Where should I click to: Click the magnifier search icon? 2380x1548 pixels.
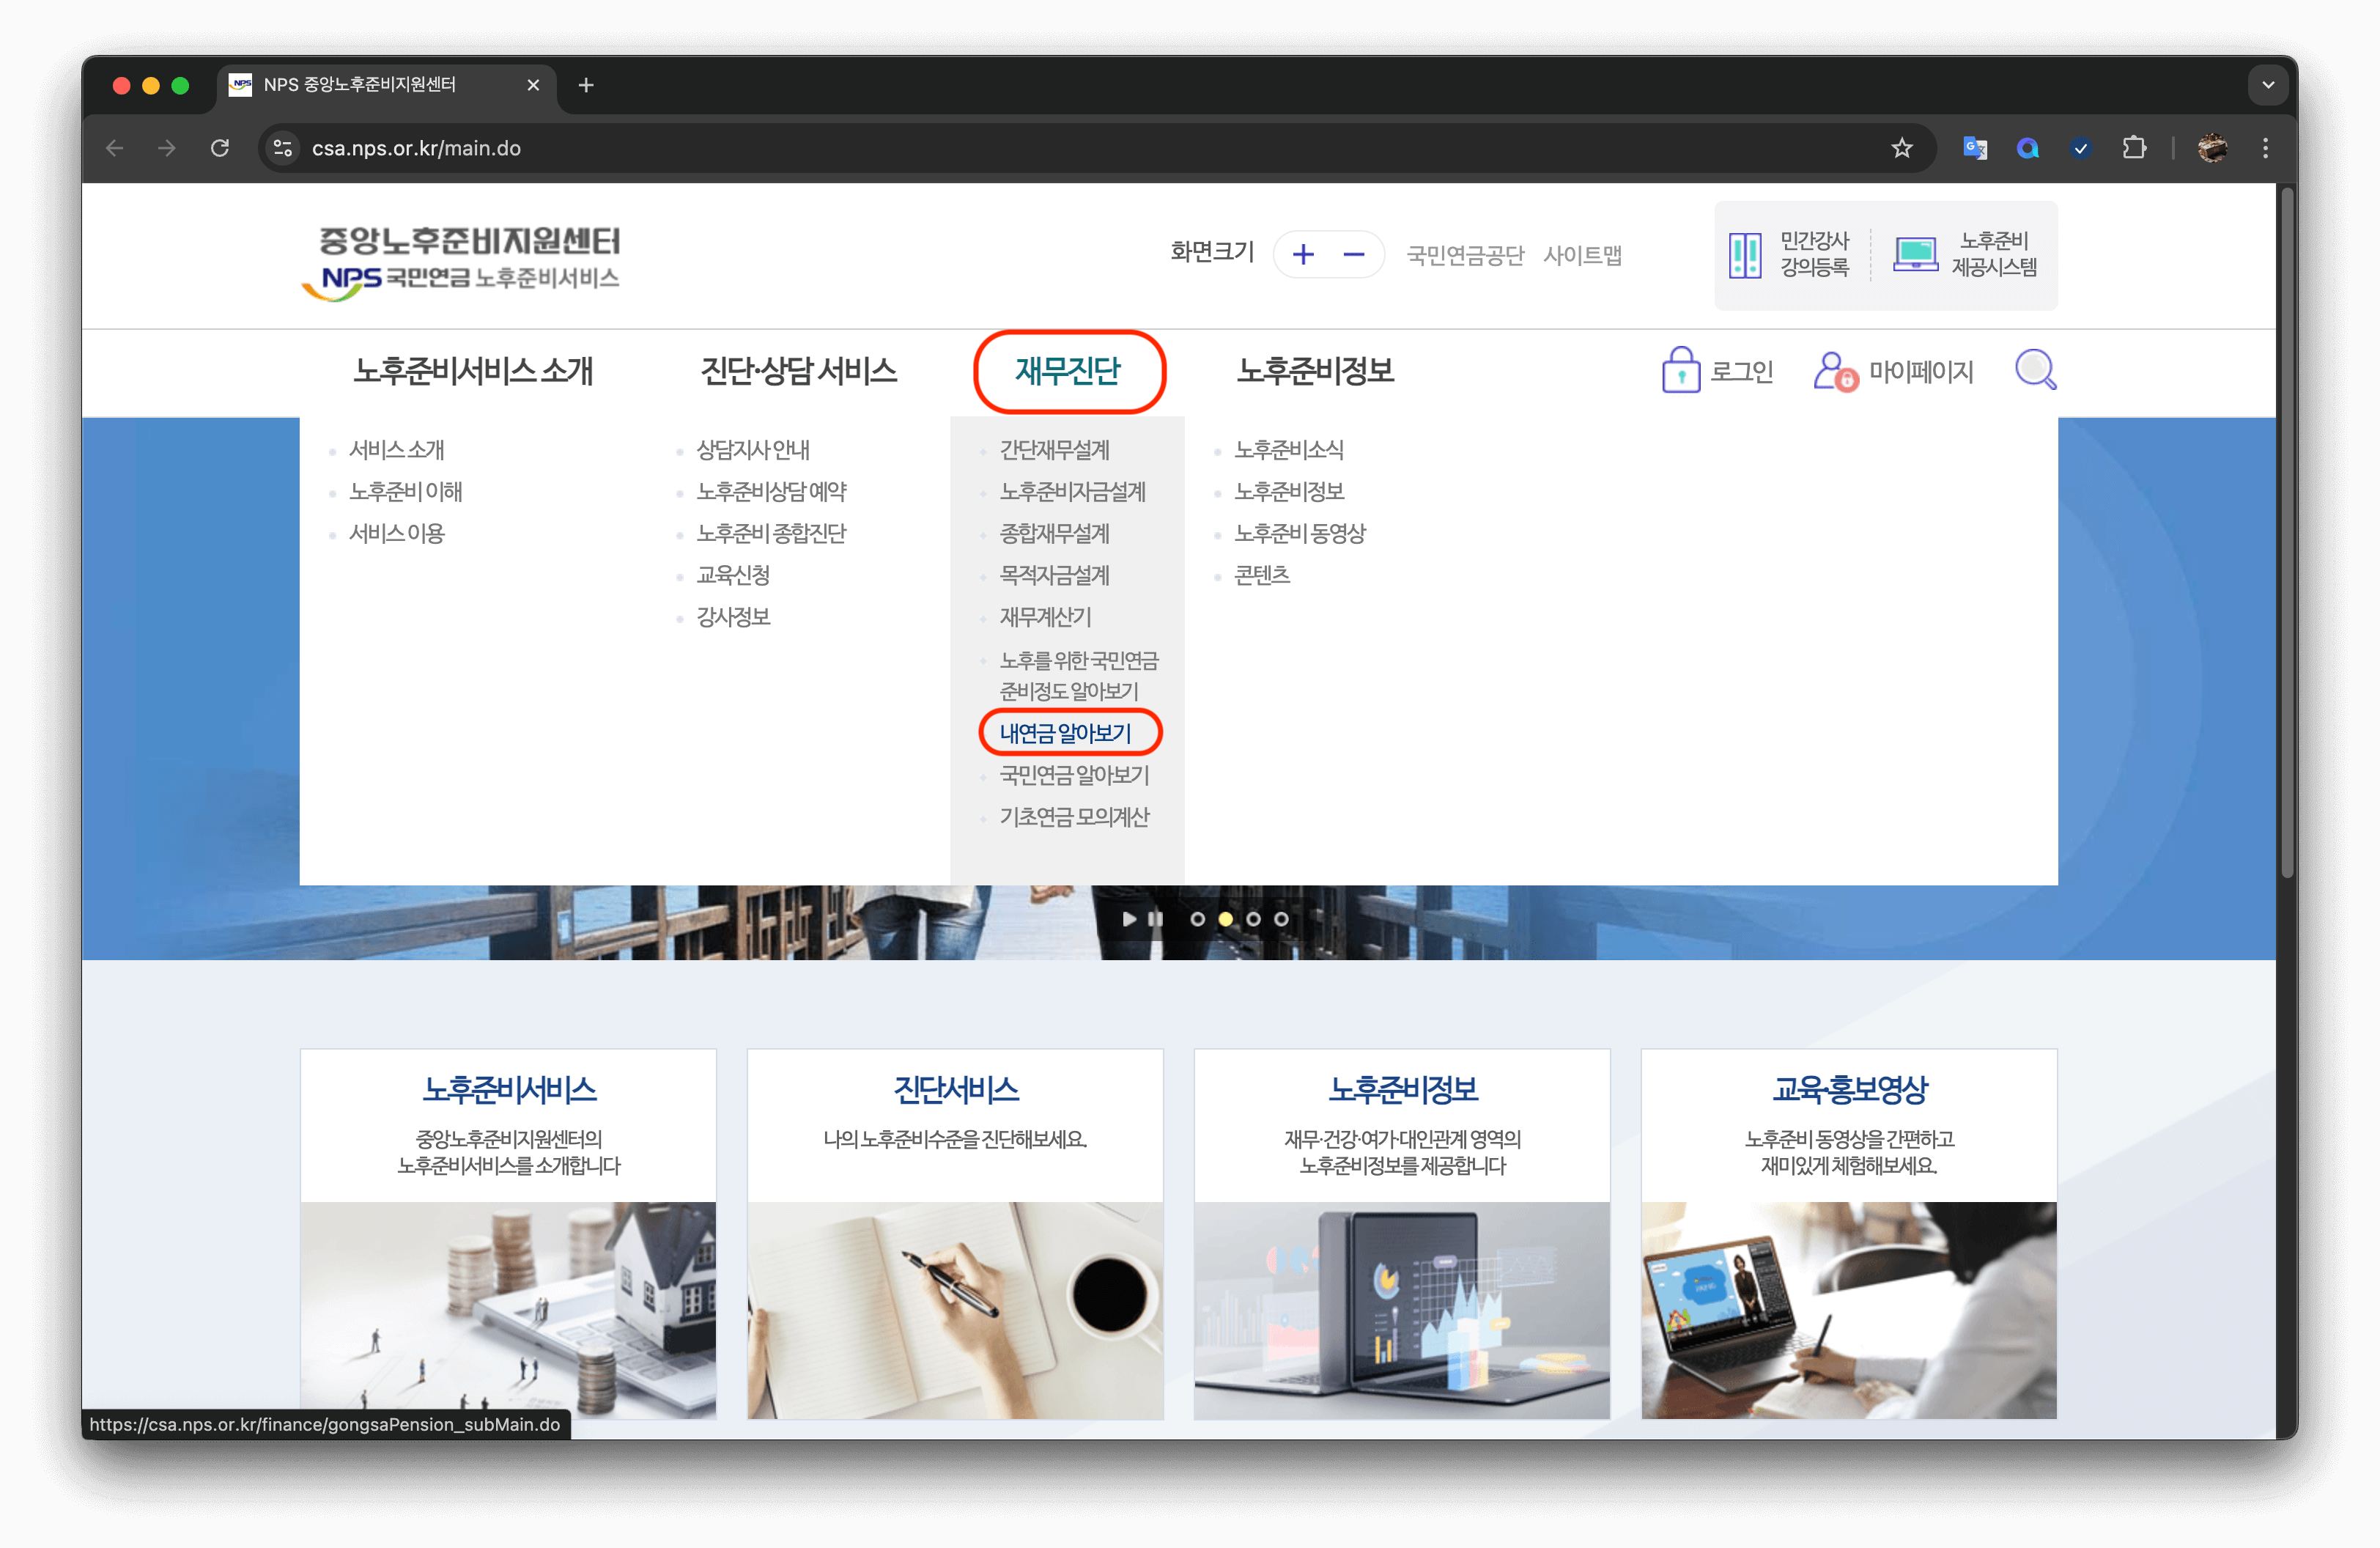pyautogui.click(x=2035, y=370)
